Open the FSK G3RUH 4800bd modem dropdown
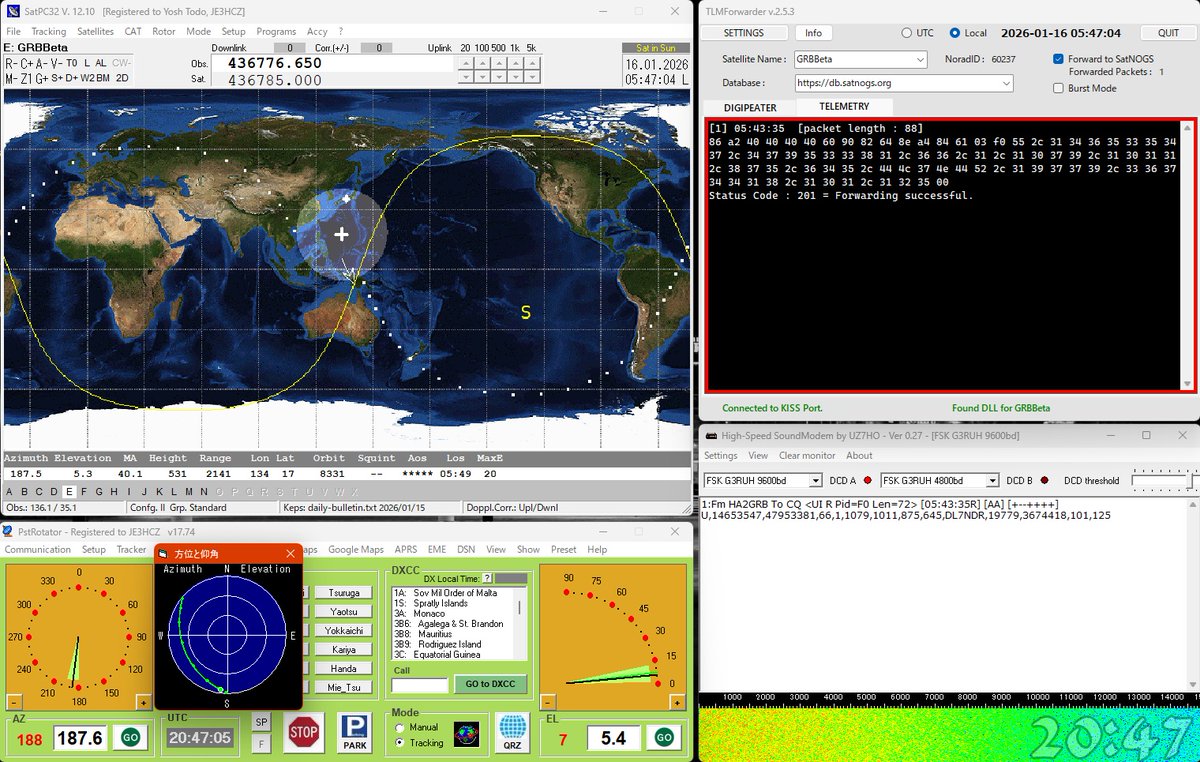The width and height of the screenshot is (1200, 762). coord(992,481)
